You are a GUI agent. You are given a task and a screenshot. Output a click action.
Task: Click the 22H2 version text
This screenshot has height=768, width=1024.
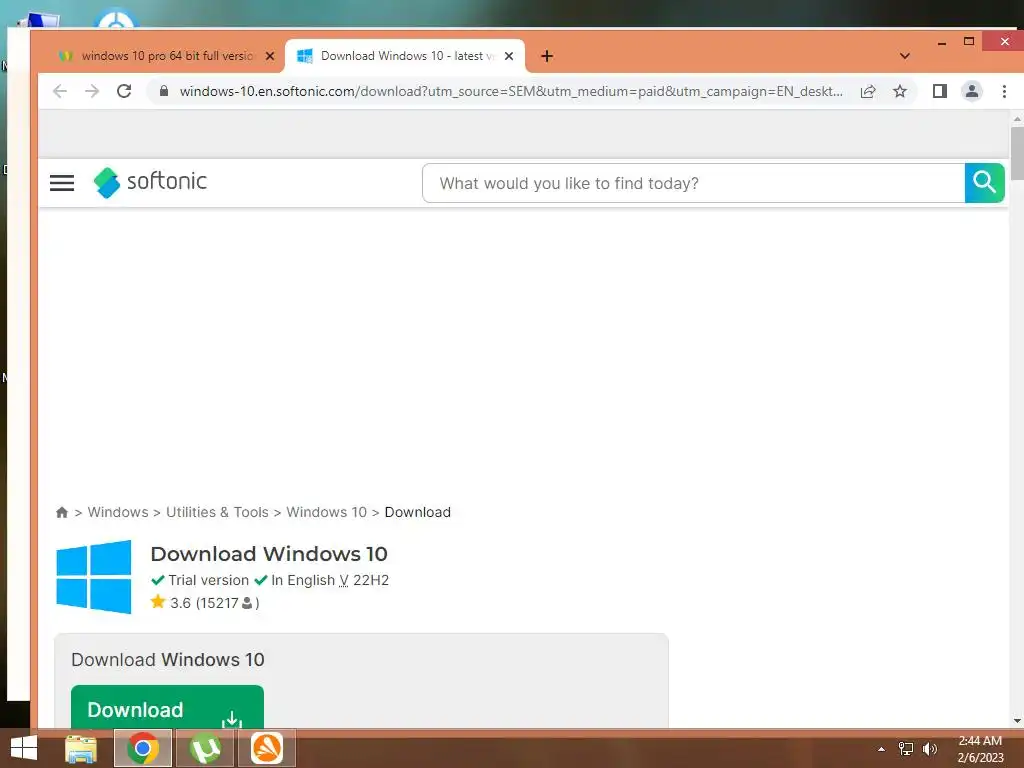371,580
